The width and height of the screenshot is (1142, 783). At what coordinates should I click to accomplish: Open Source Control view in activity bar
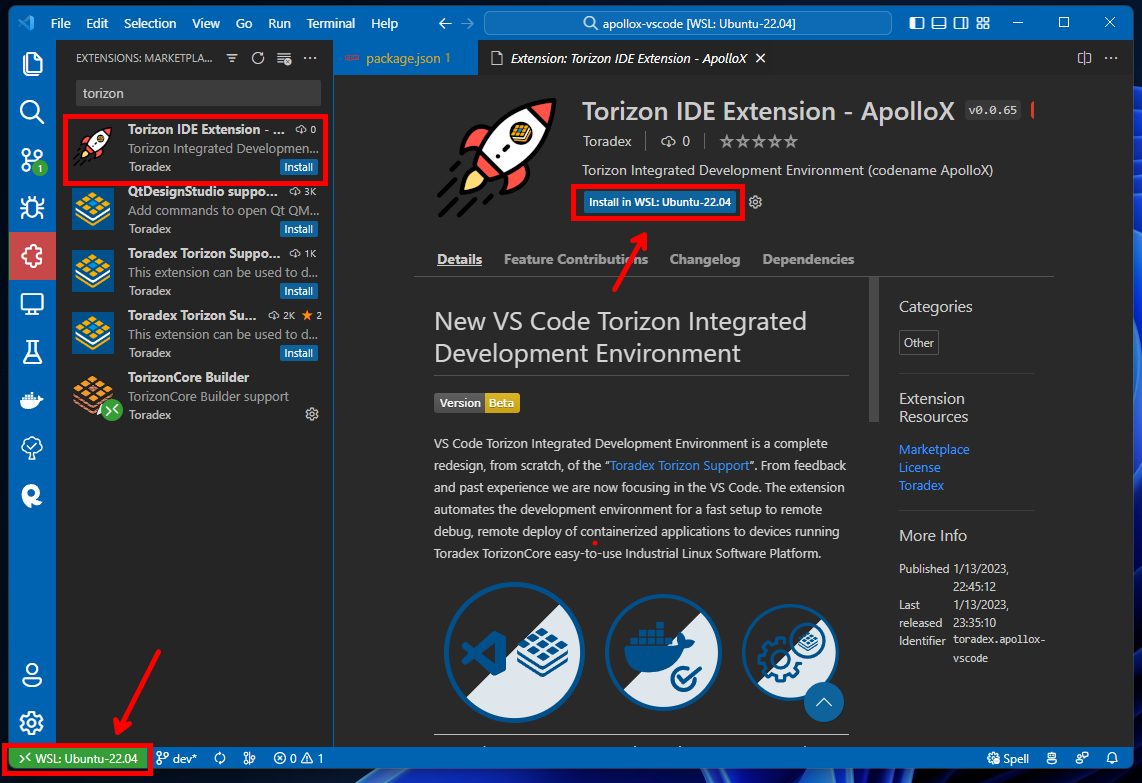[x=32, y=160]
